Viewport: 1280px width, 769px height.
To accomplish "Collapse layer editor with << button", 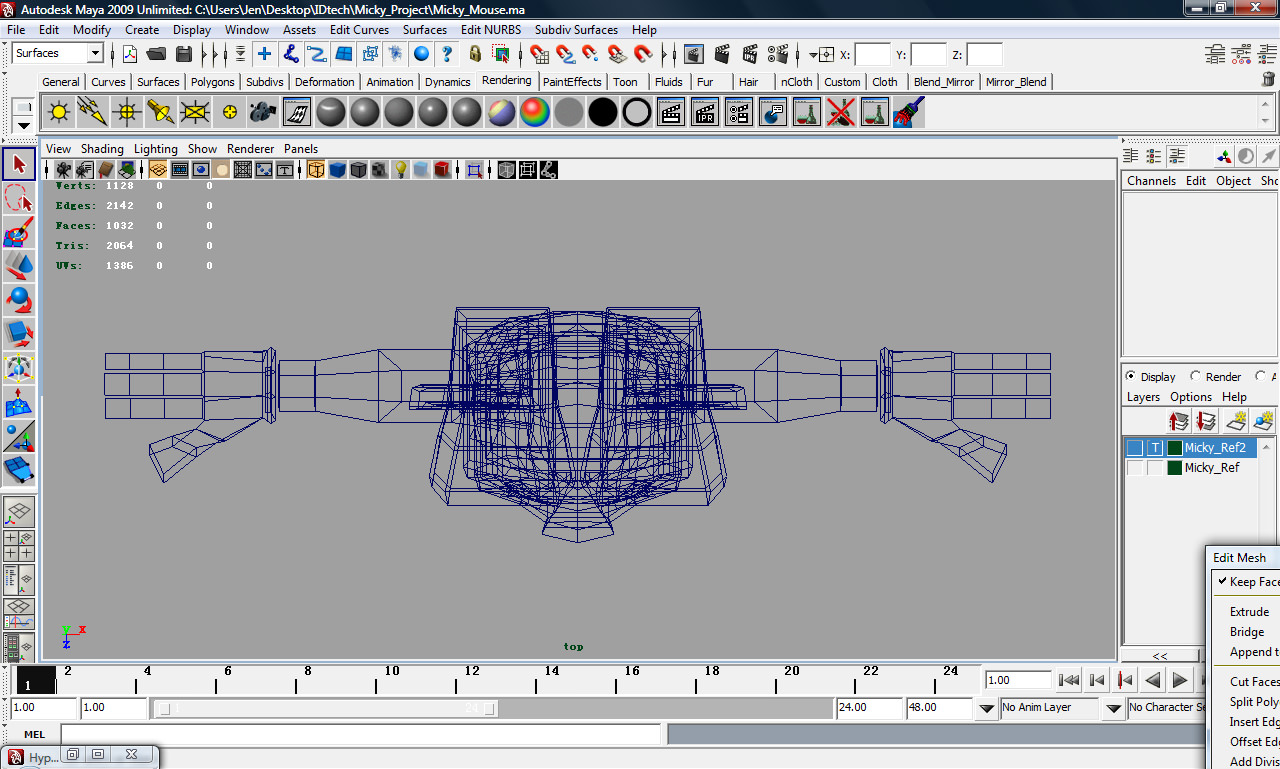I will pyautogui.click(x=1160, y=656).
